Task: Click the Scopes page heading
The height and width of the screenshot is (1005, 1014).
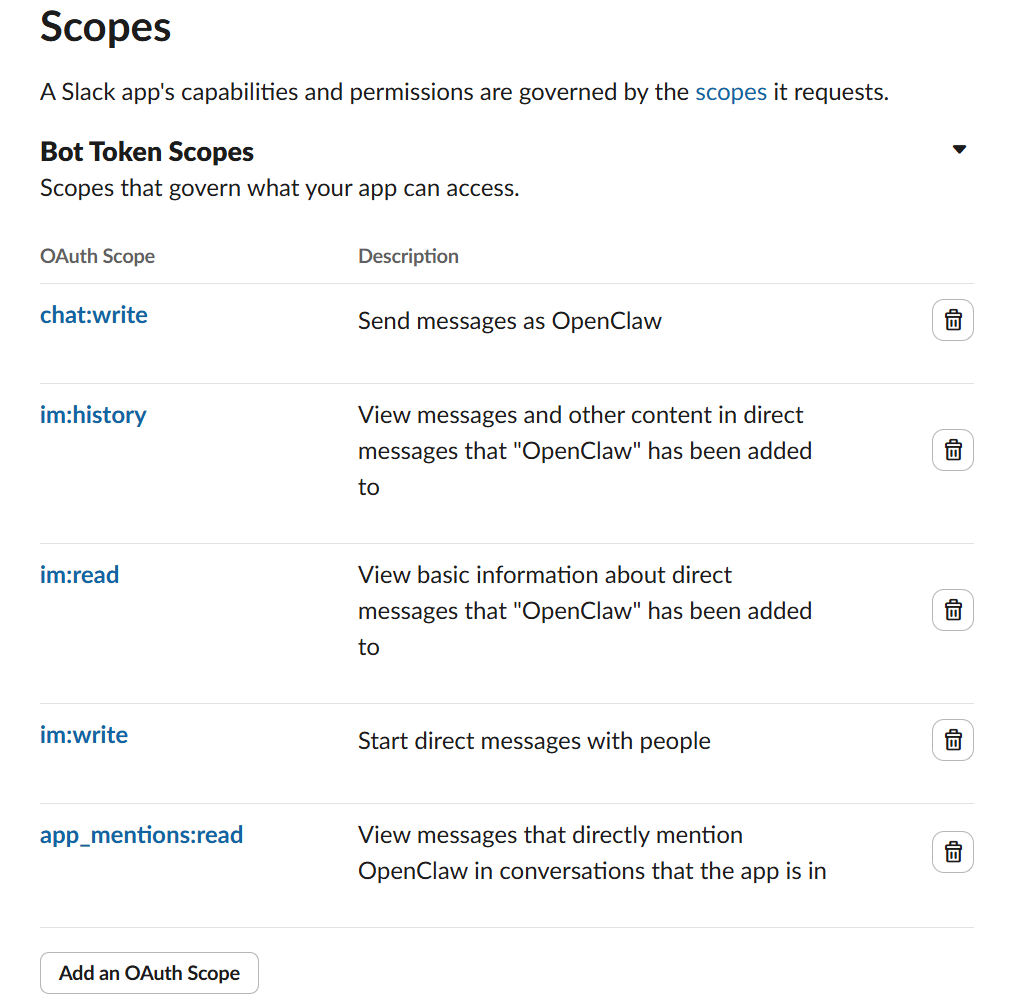Action: pos(106,28)
